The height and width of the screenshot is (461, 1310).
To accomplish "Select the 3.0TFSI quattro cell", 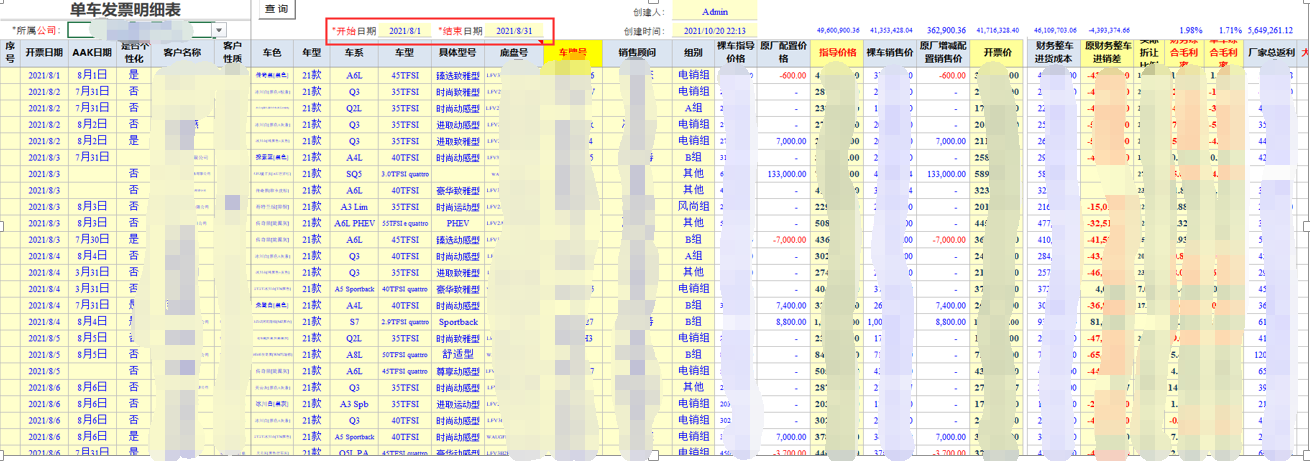I will [405, 173].
